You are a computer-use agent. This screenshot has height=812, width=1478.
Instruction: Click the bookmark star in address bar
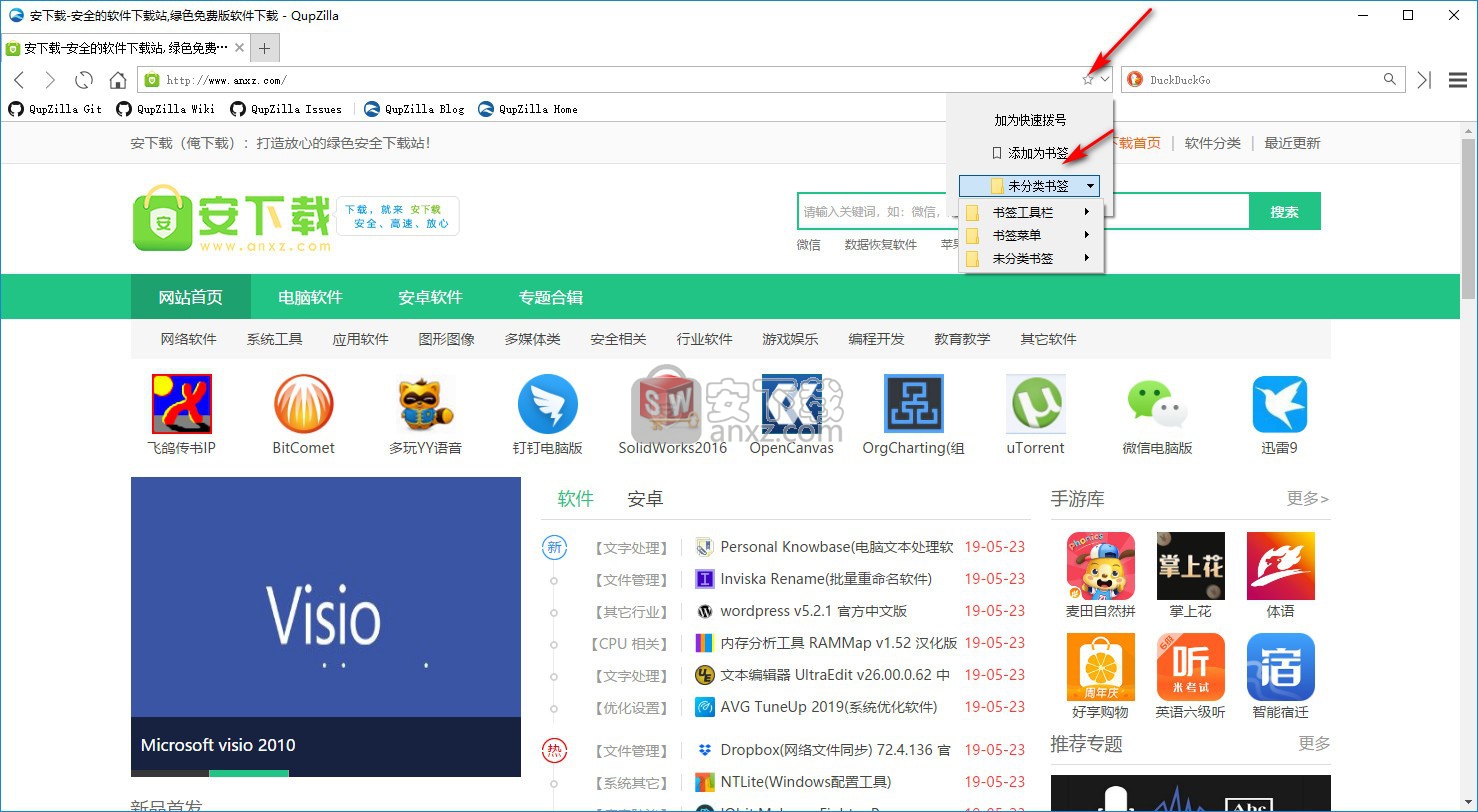[1088, 80]
